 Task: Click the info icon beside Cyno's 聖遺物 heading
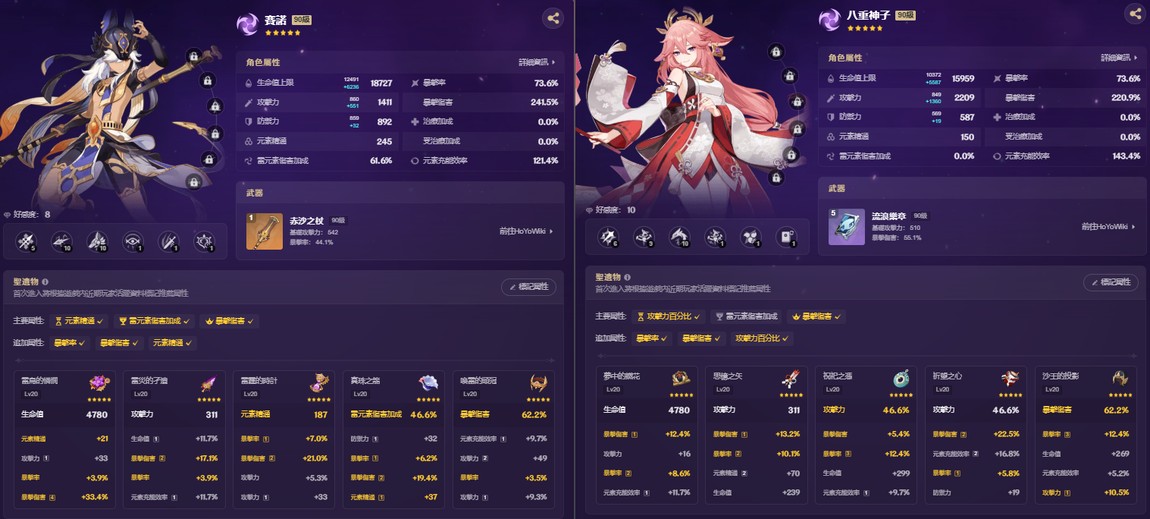[x=45, y=281]
